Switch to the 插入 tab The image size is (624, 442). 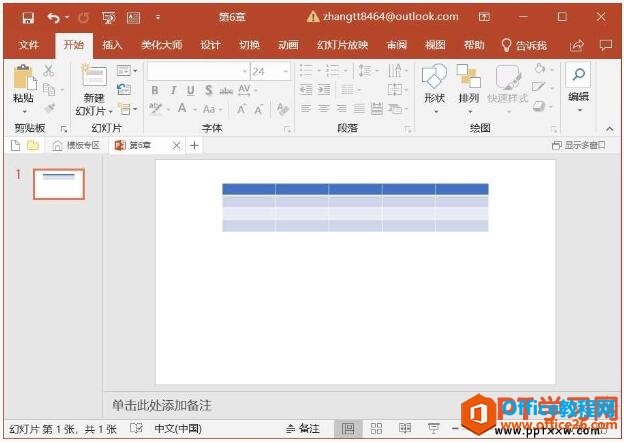(x=112, y=45)
